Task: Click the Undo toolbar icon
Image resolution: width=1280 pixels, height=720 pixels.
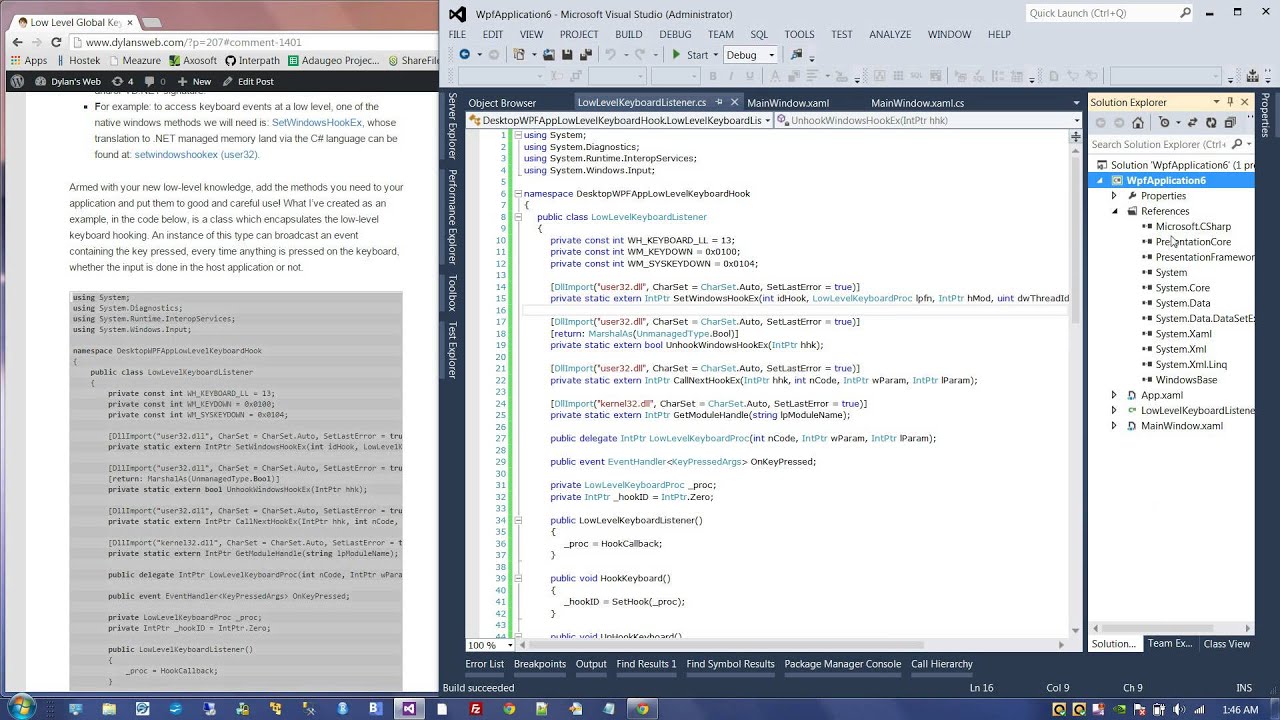Action: click(611, 55)
